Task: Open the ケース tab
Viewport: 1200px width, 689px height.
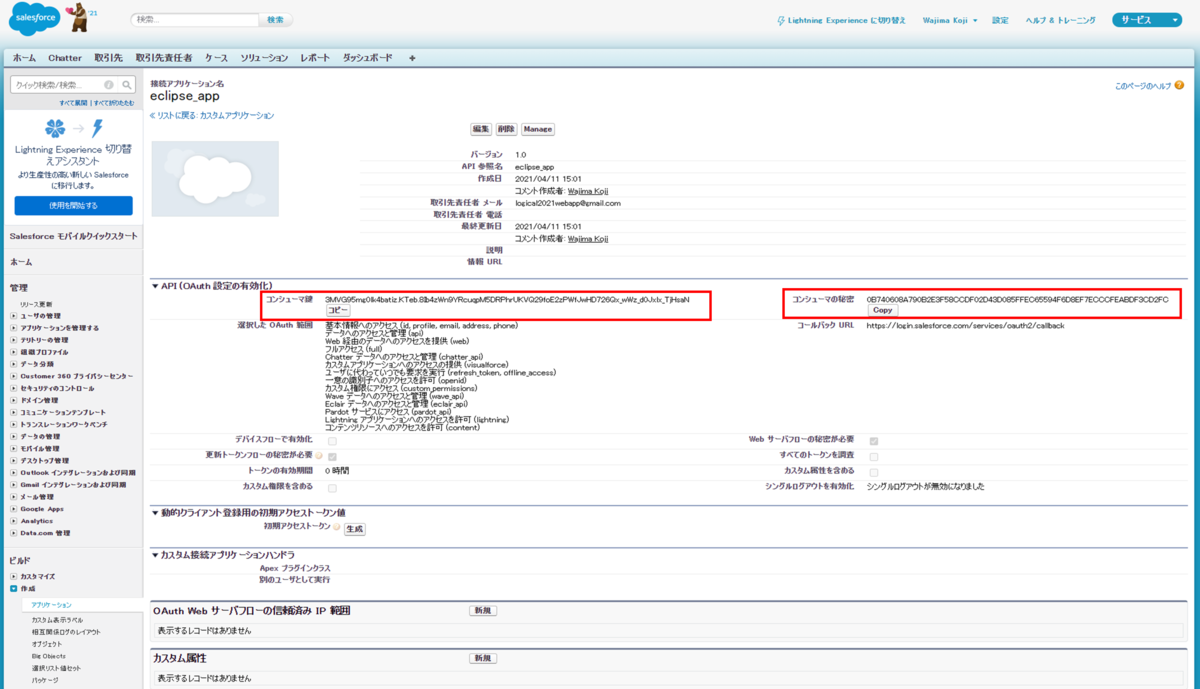Action: tap(216, 58)
